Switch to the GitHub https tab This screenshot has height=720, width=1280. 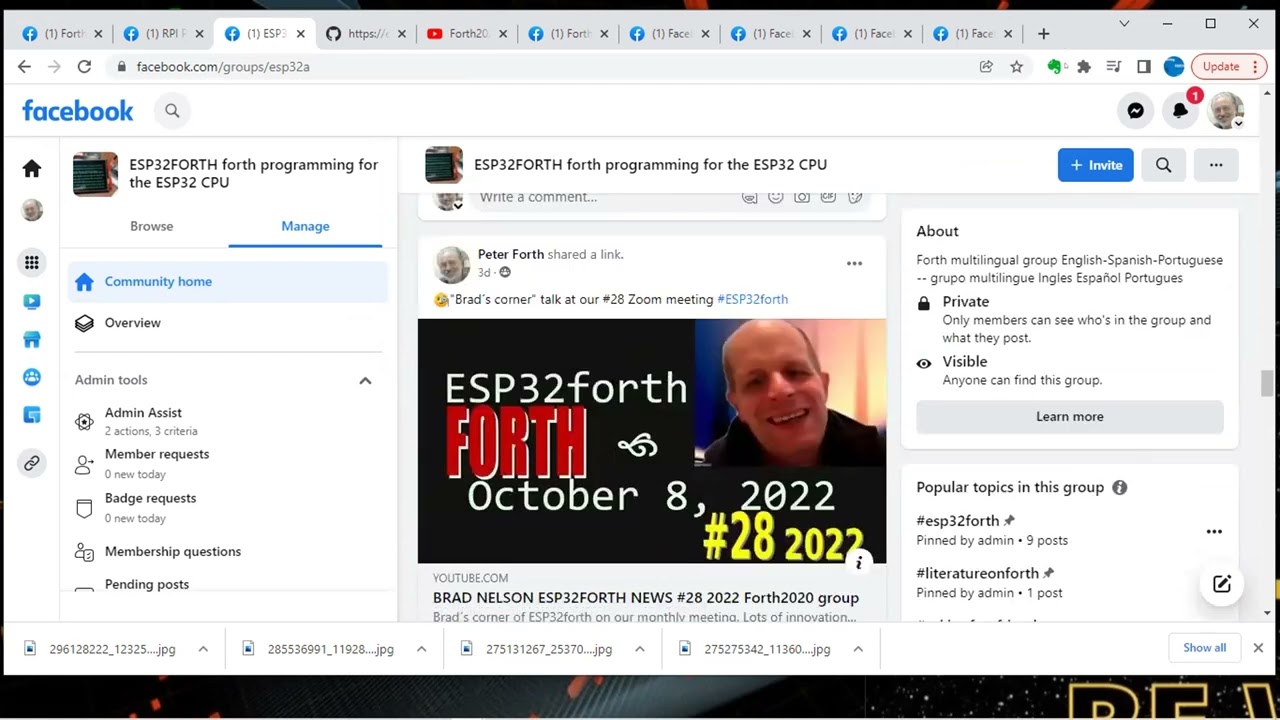(366, 34)
